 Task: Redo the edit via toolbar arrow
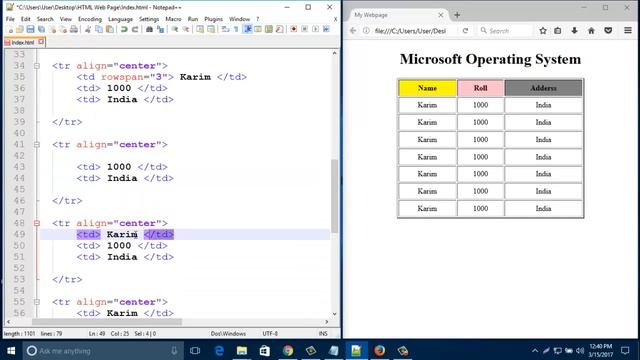(x=135, y=29)
